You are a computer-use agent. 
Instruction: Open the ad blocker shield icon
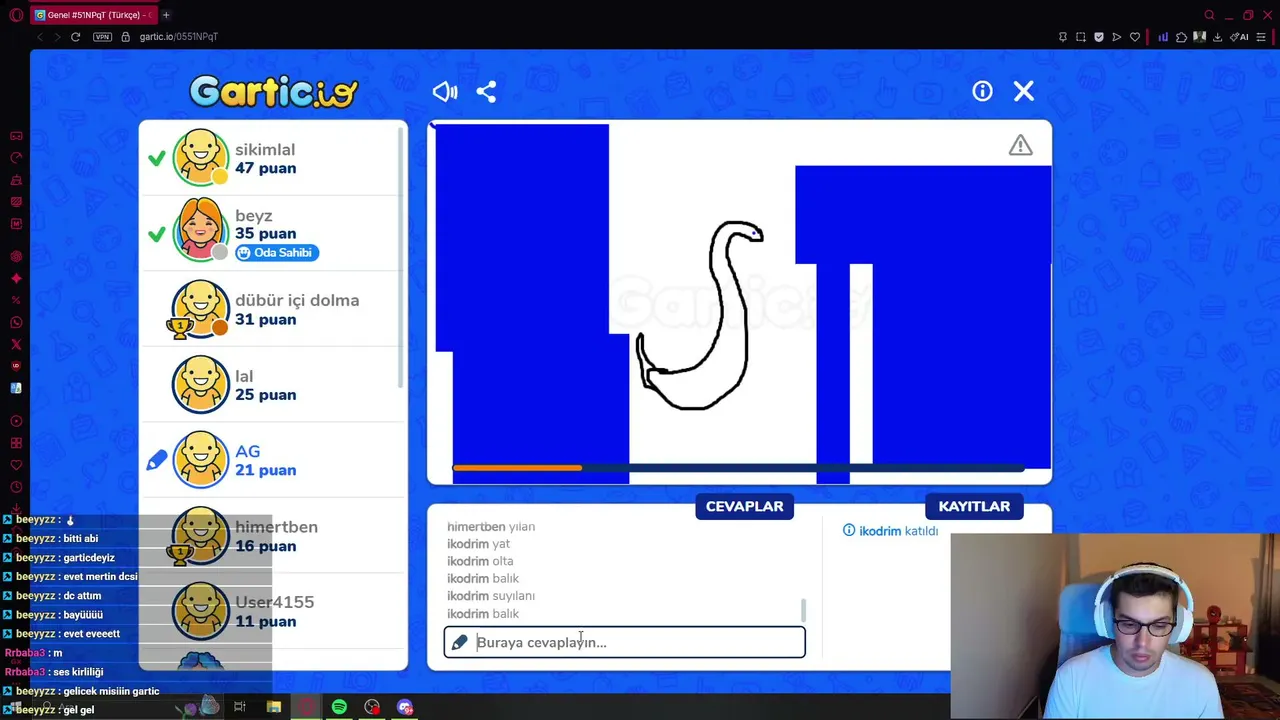[x=1098, y=37]
